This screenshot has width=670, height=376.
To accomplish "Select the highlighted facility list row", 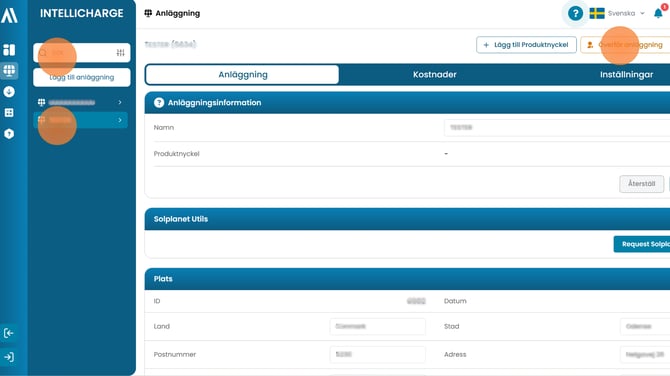I will click(x=80, y=120).
